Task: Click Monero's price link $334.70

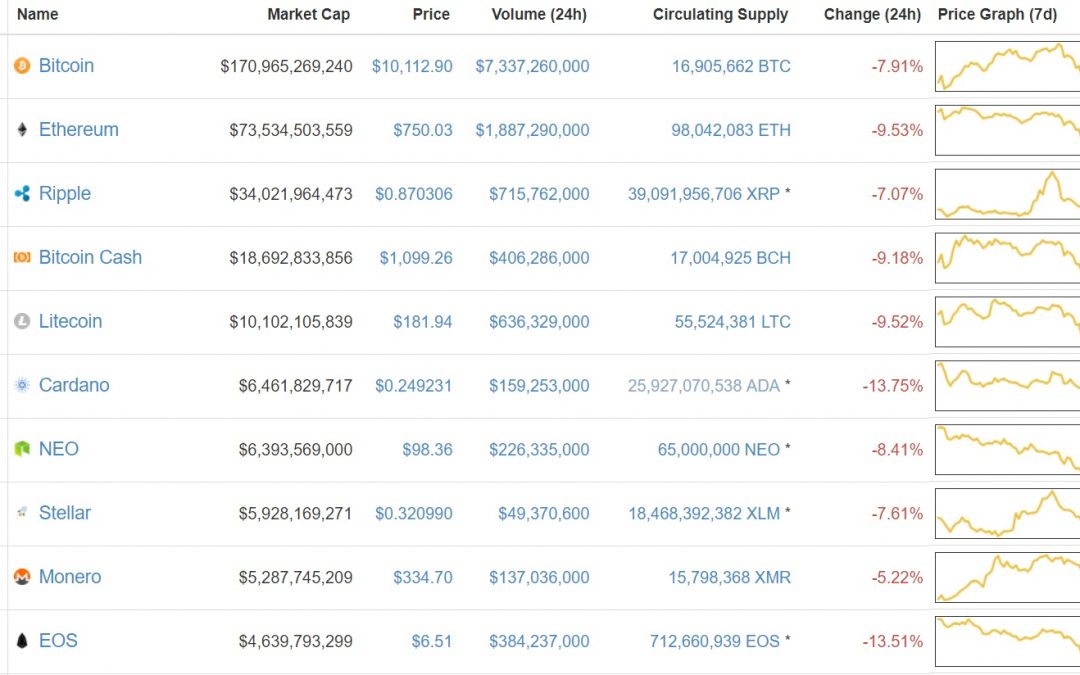Action: (425, 577)
